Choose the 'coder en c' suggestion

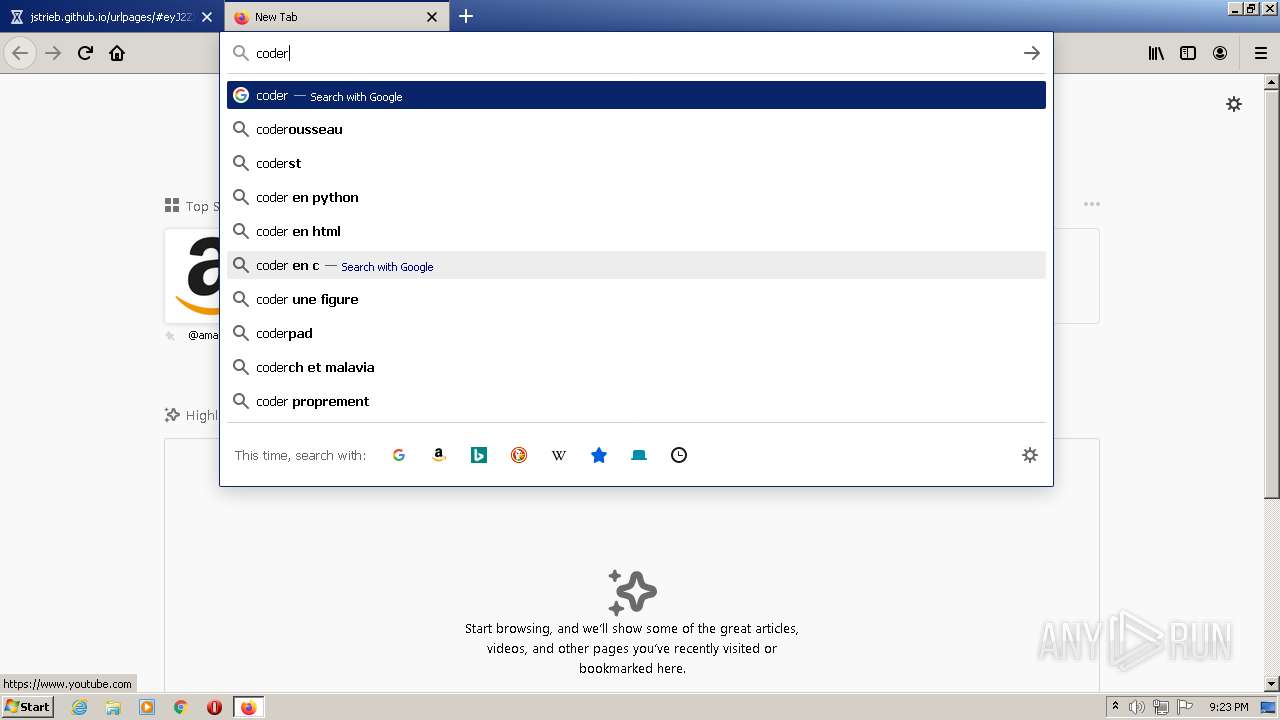coord(636,265)
